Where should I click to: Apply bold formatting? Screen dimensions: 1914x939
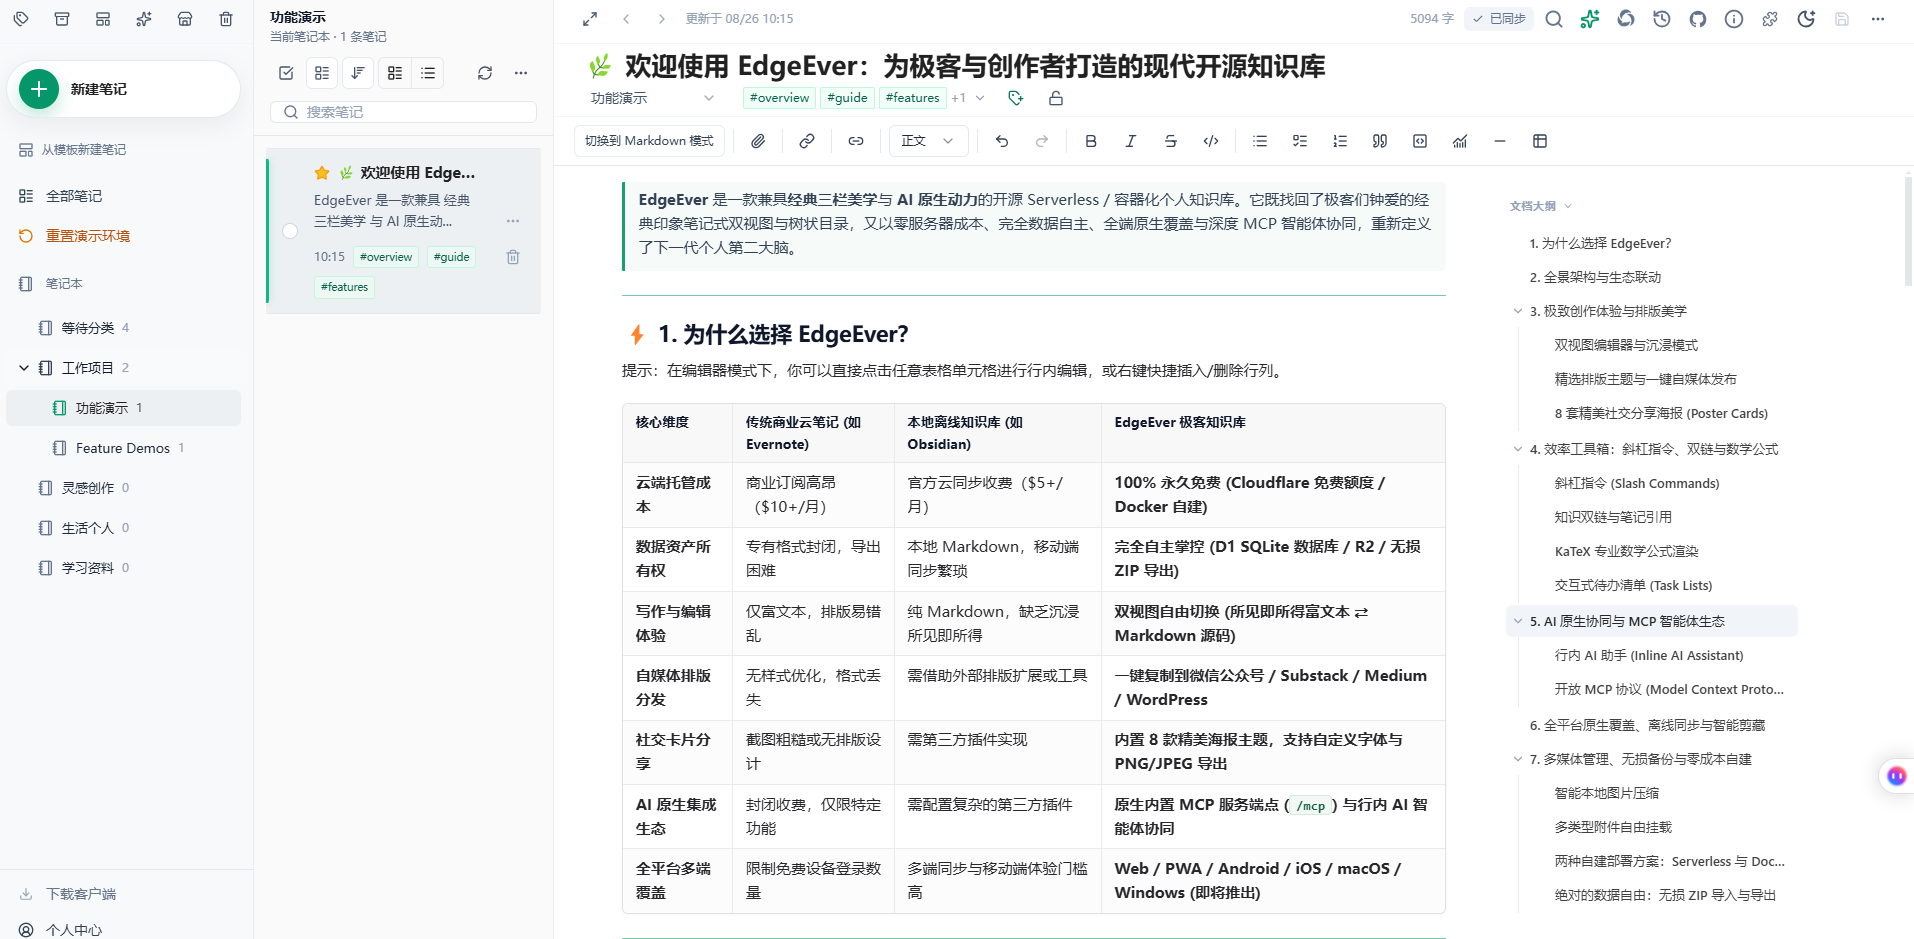pos(1091,141)
